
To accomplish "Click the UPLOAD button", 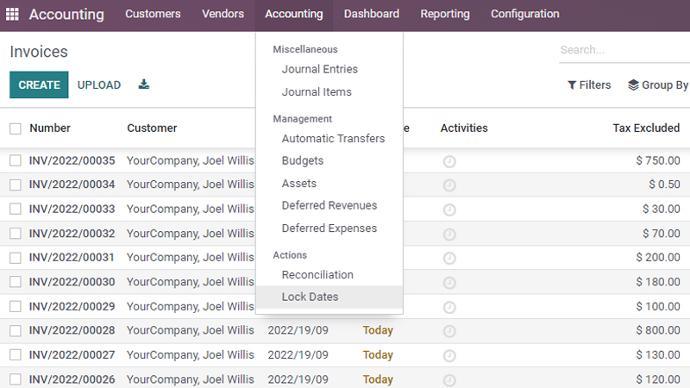I will tap(99, 85).
